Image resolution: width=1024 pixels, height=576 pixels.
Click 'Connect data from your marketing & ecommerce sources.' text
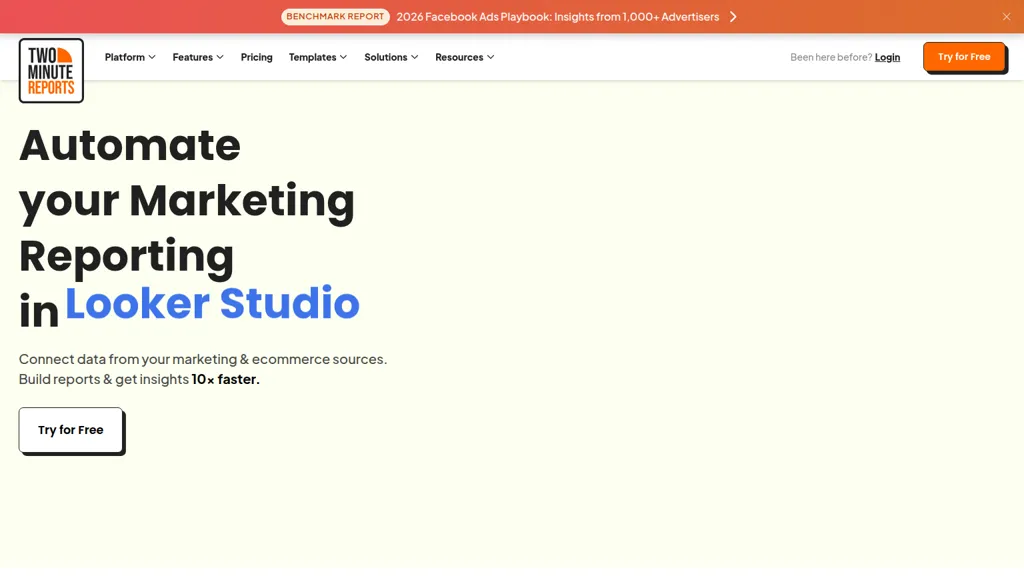click(202, 359)
